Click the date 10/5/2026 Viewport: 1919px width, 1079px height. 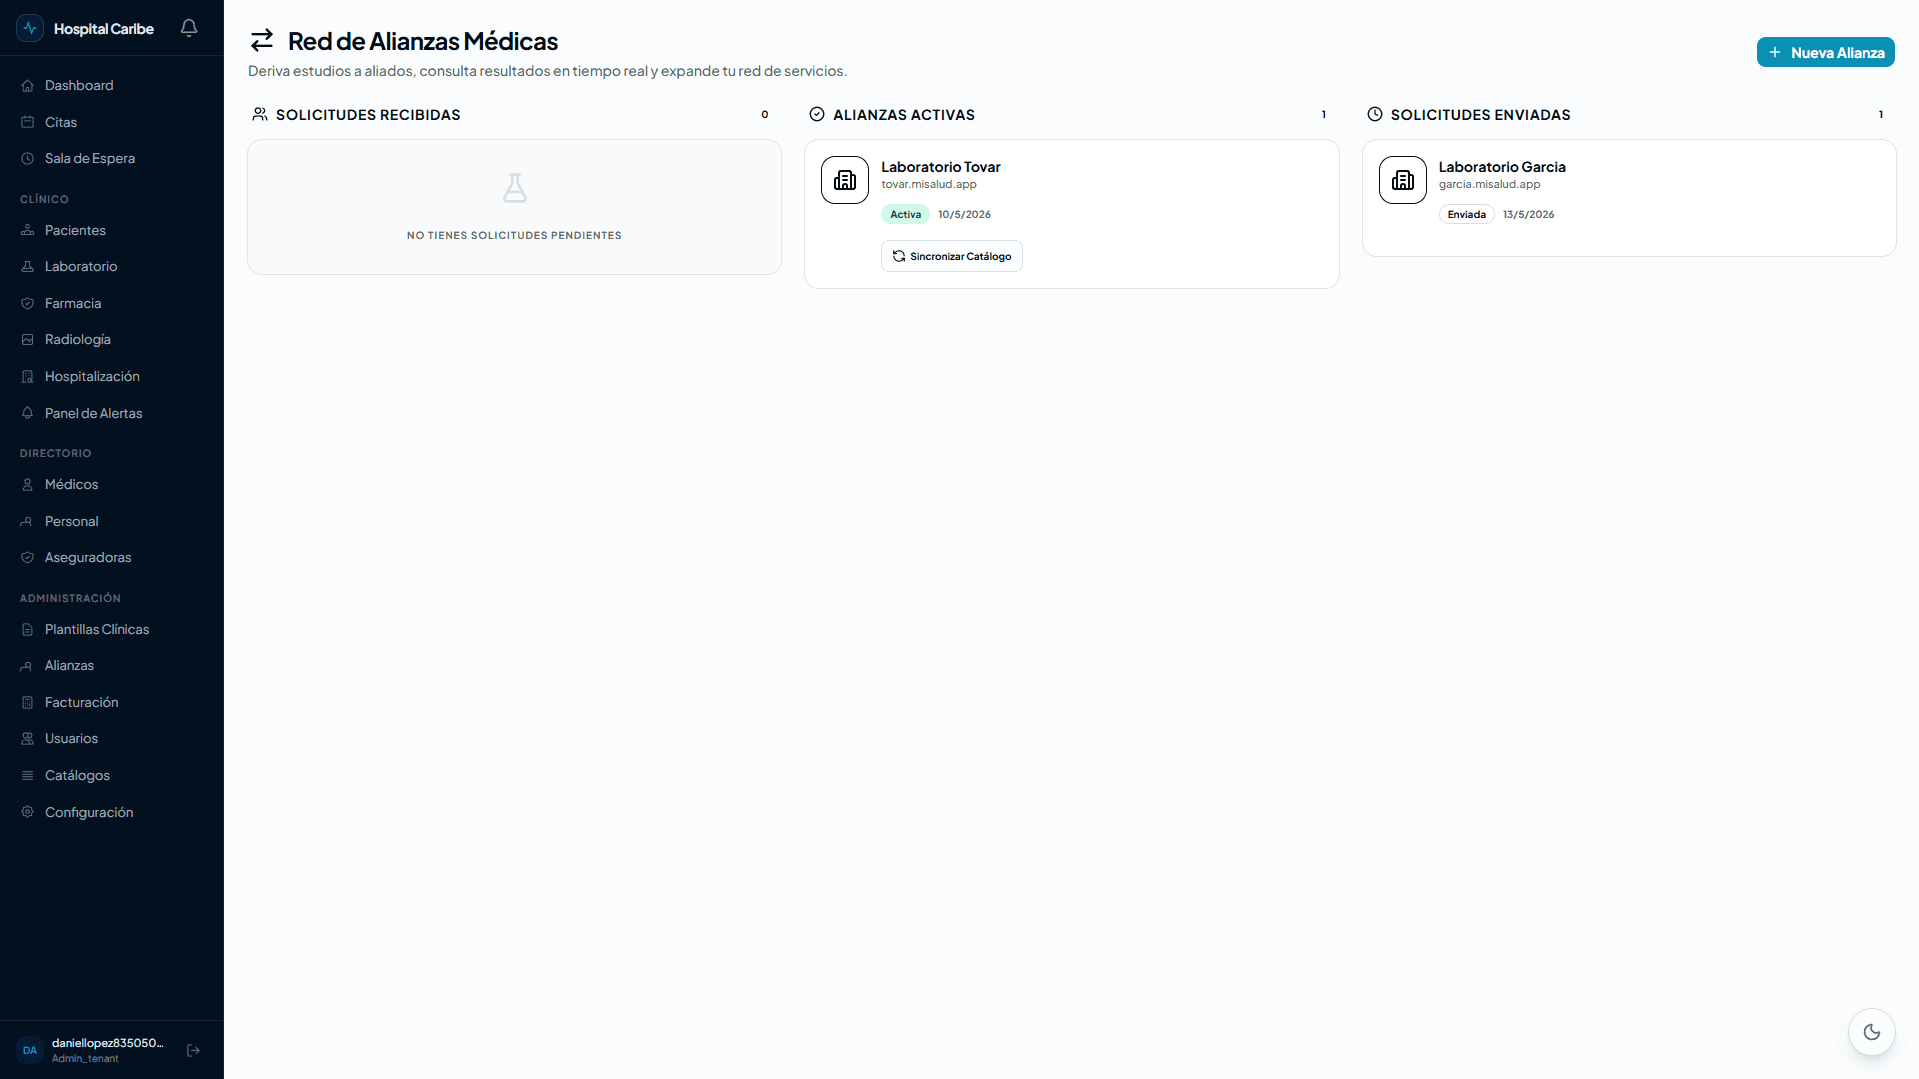click(x=964, y=214)
